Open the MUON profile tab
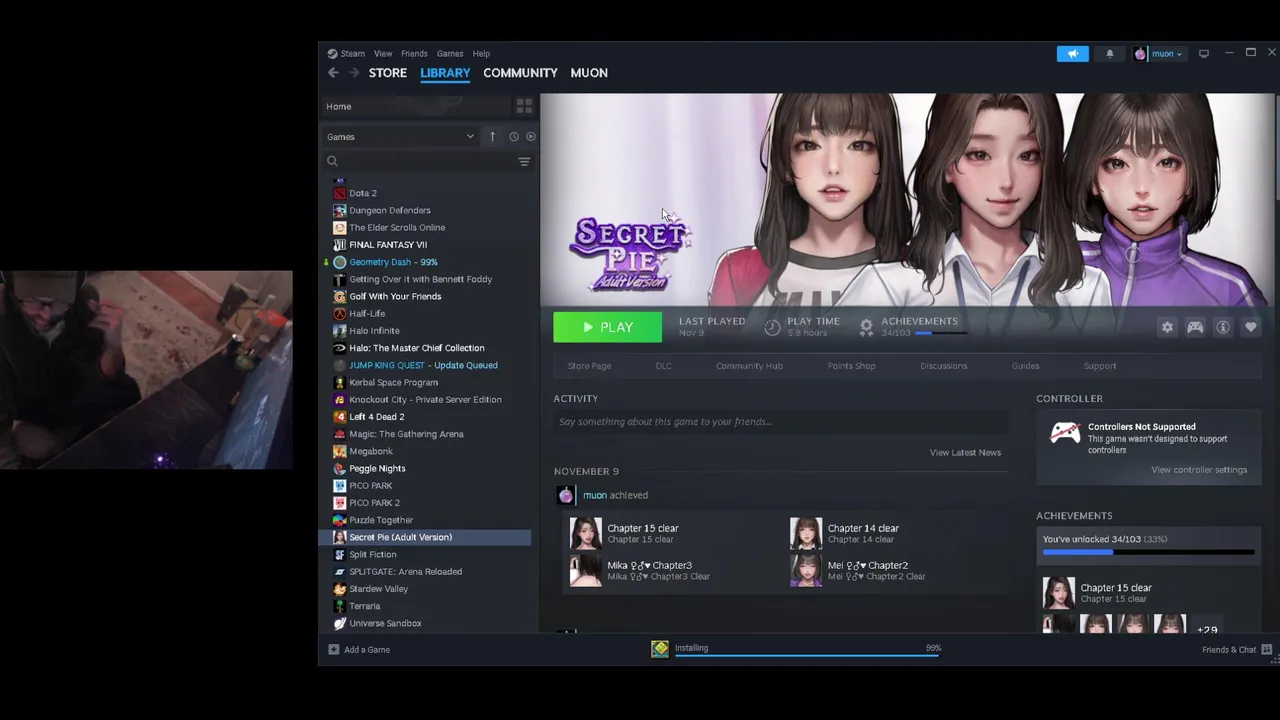This screenshot has width=1280, height=720. click(x=589, y=73)
